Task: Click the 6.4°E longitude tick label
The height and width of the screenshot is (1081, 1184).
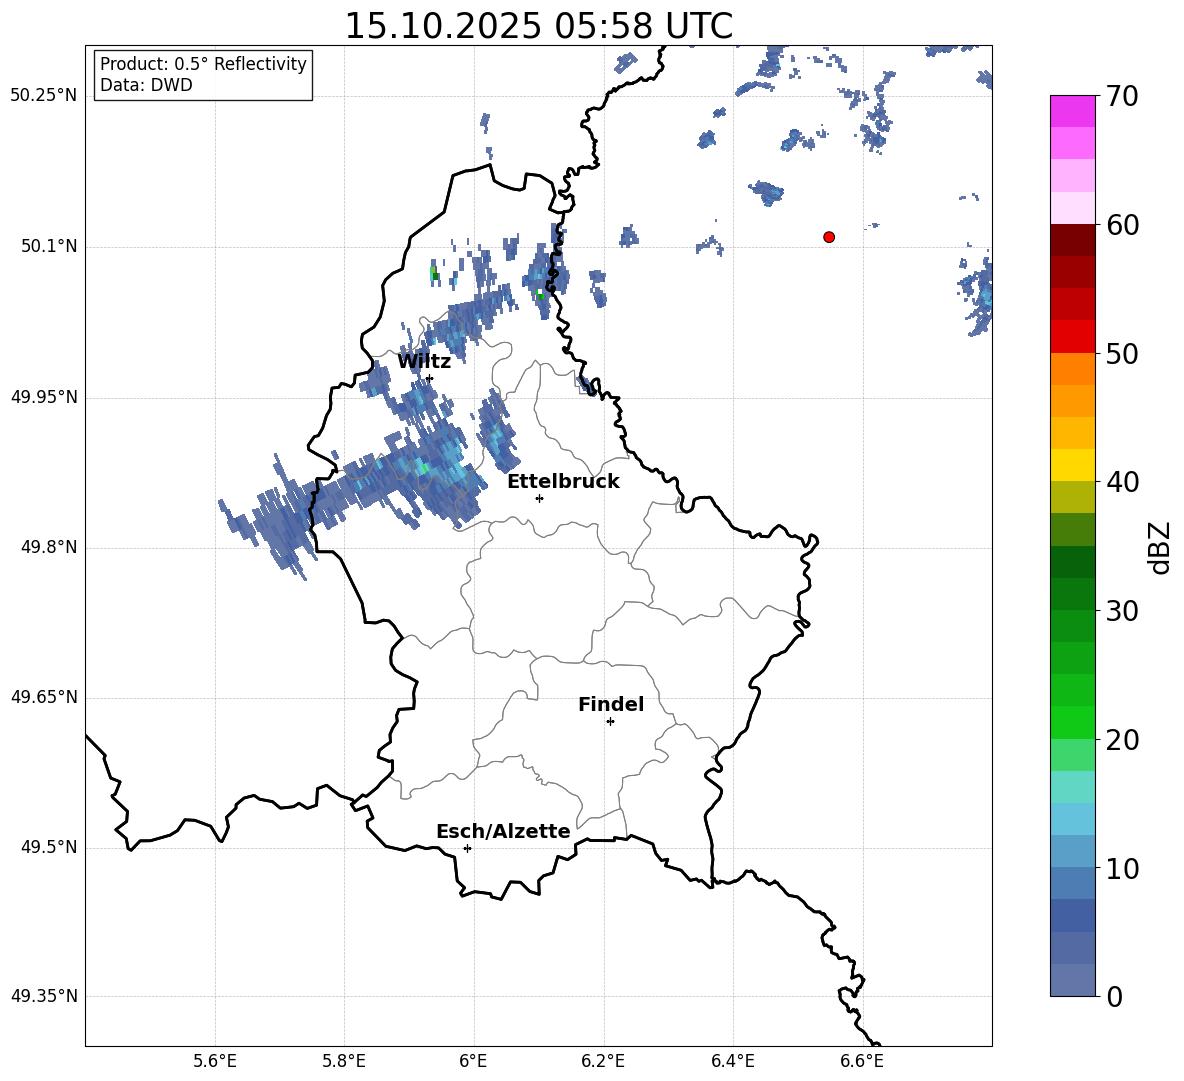Action: coord(732,1061)
